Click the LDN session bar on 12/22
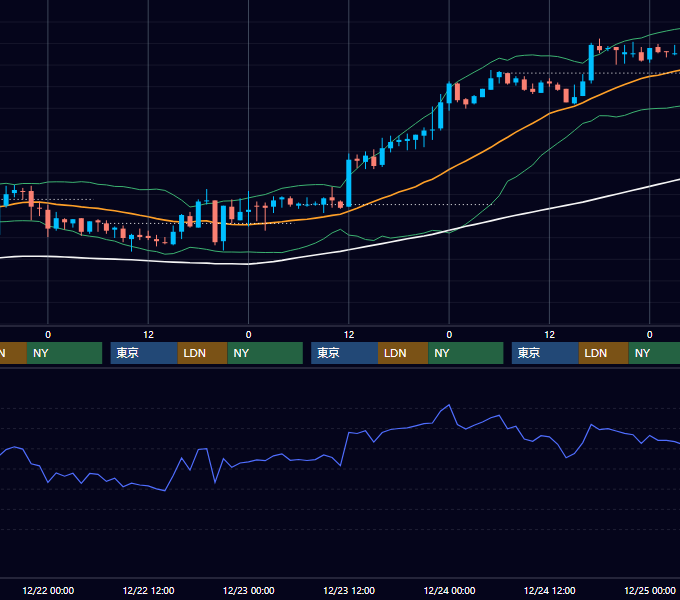The height and width of the screenshot is (600, 680). (203, 353)
